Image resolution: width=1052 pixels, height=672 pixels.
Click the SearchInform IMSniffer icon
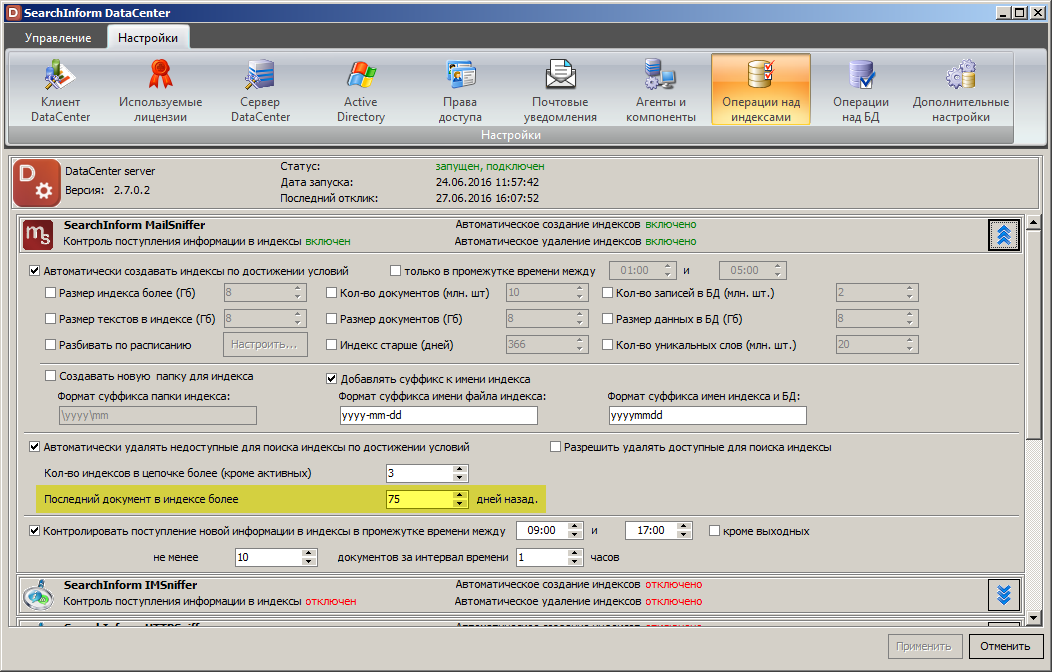(x=37, y=595)
